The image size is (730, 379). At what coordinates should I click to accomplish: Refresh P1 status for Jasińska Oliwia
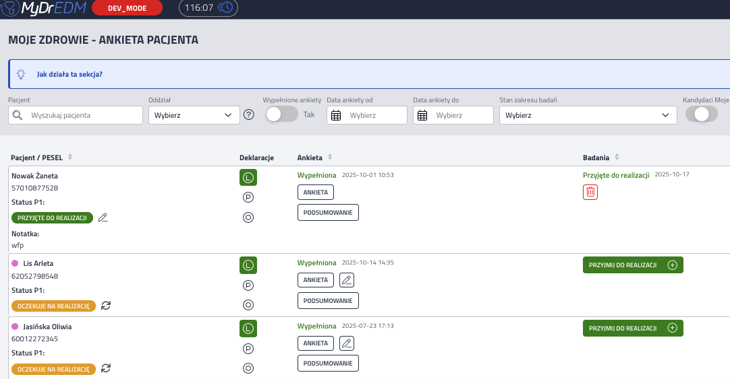(x=106, y=368)
